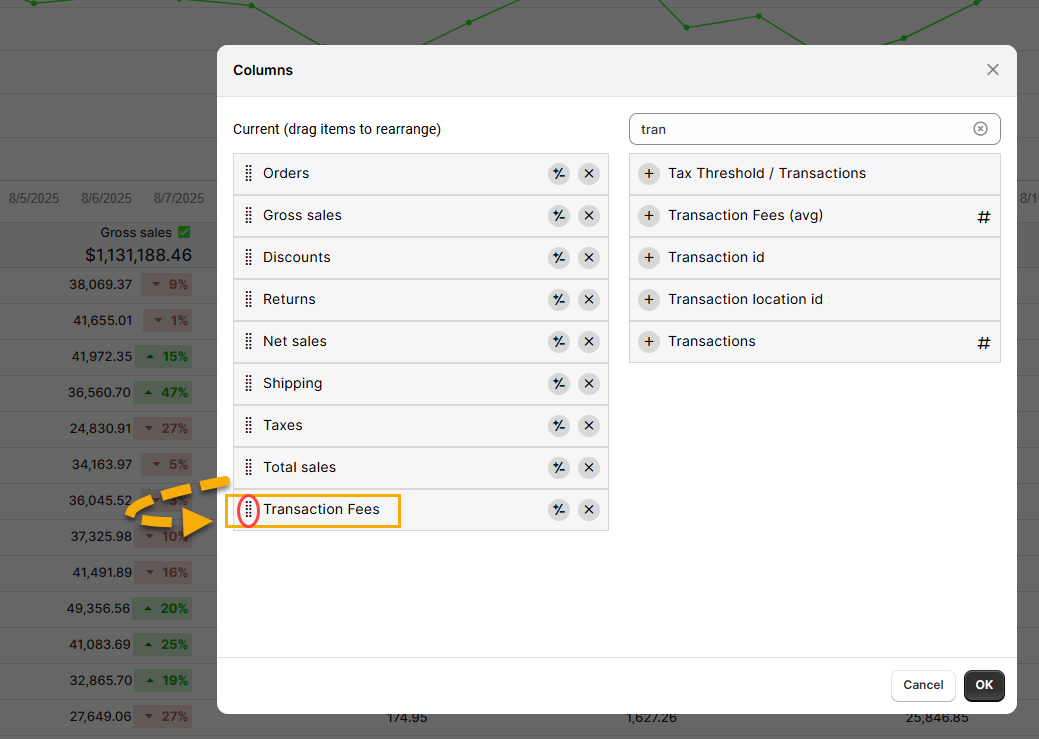Add the Transaction id column
1039x739 pixels.
pyautogui.click(x=649, y=258)
